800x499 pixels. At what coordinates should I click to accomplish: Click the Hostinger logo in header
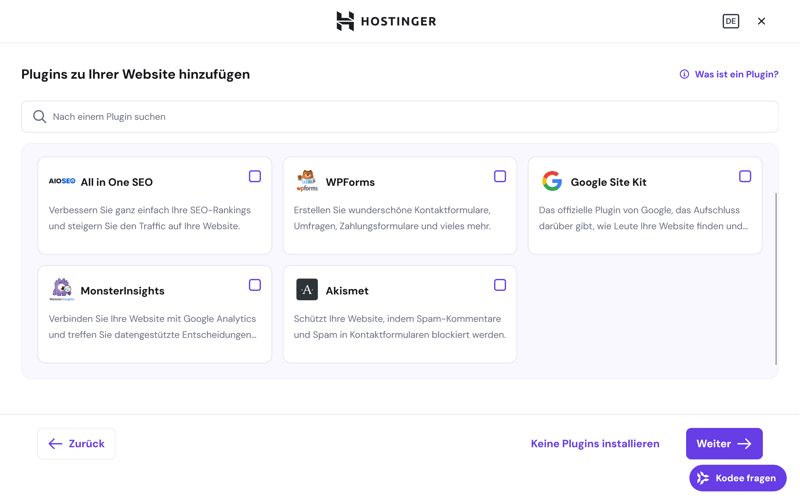(386, 21)
